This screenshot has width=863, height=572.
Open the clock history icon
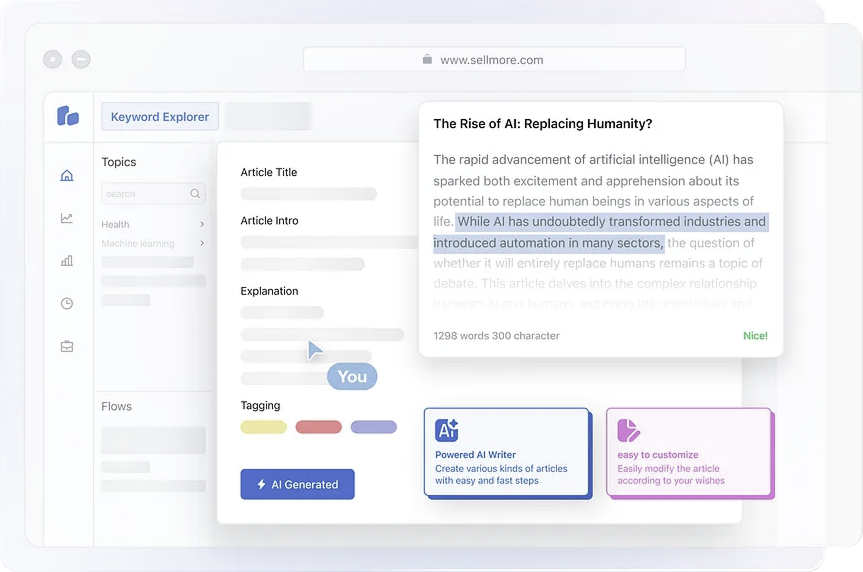pyautogui.click(x=67, y=303)
